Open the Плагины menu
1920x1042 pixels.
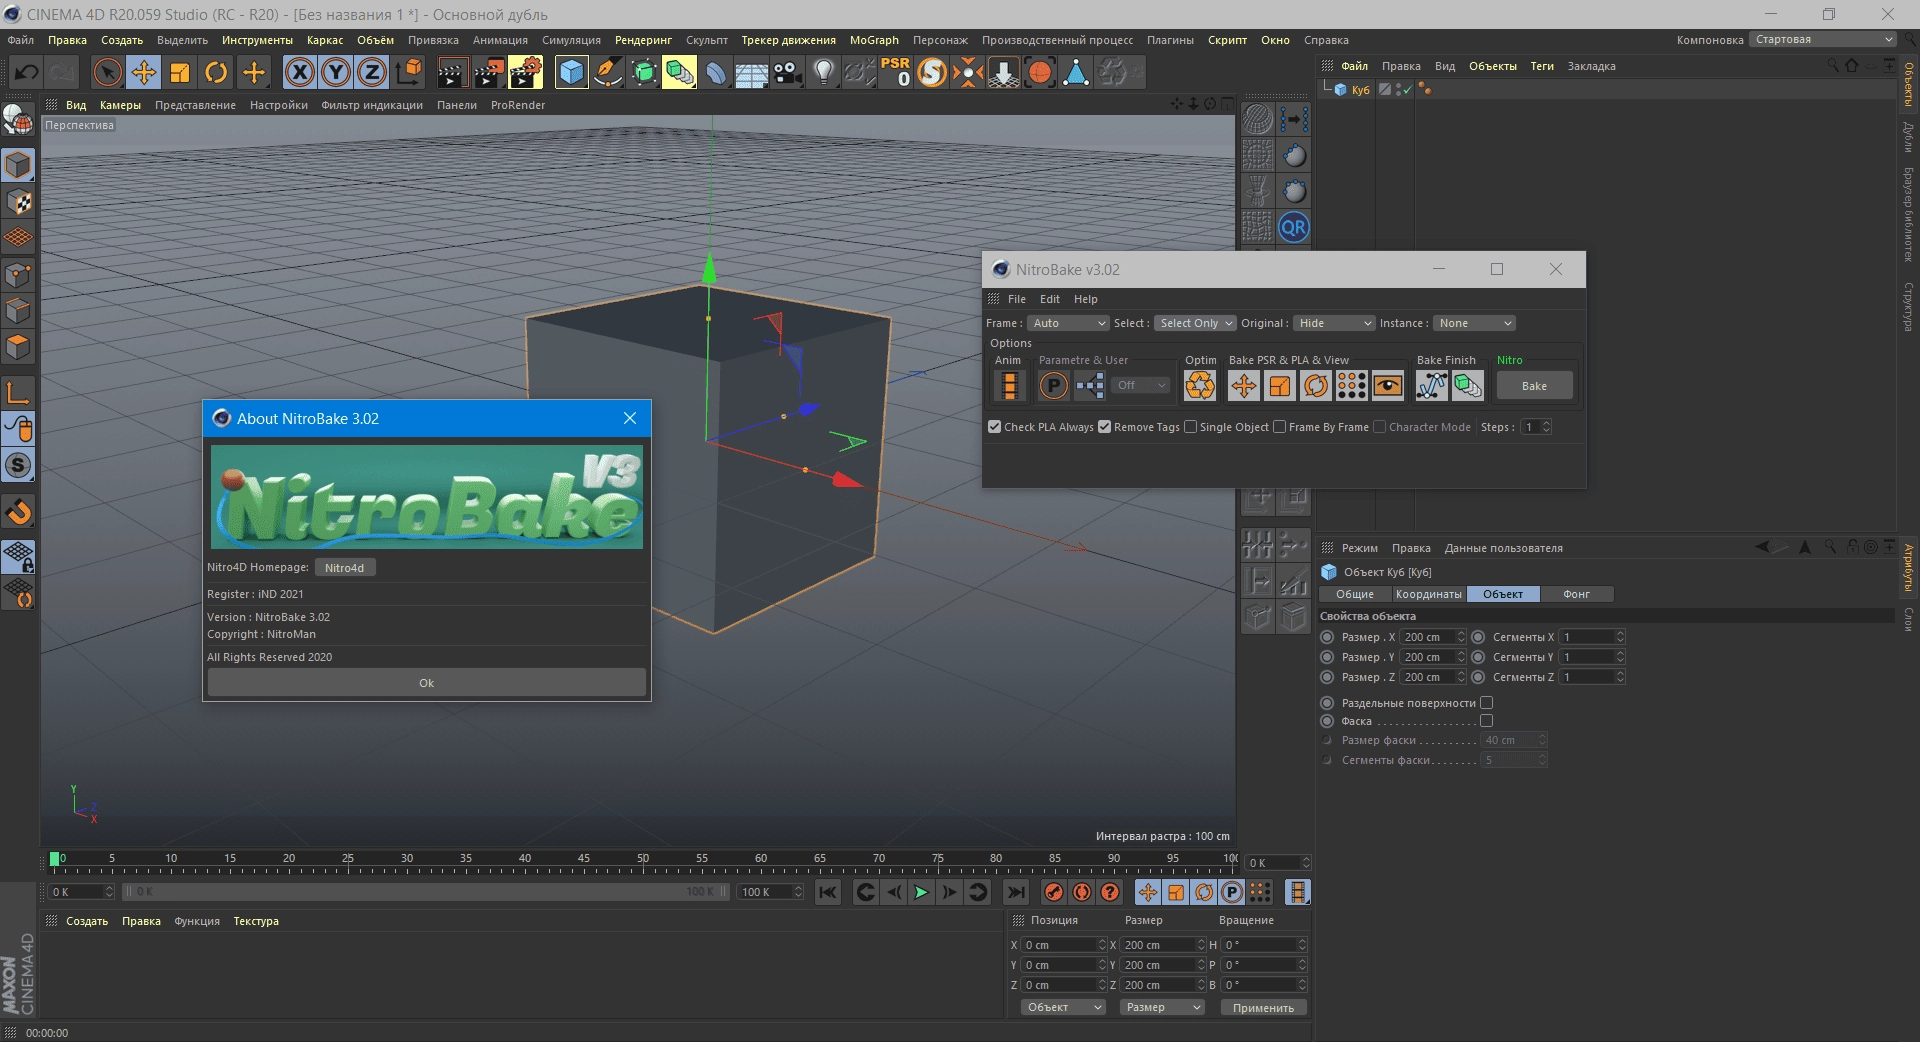[1169, 40]
